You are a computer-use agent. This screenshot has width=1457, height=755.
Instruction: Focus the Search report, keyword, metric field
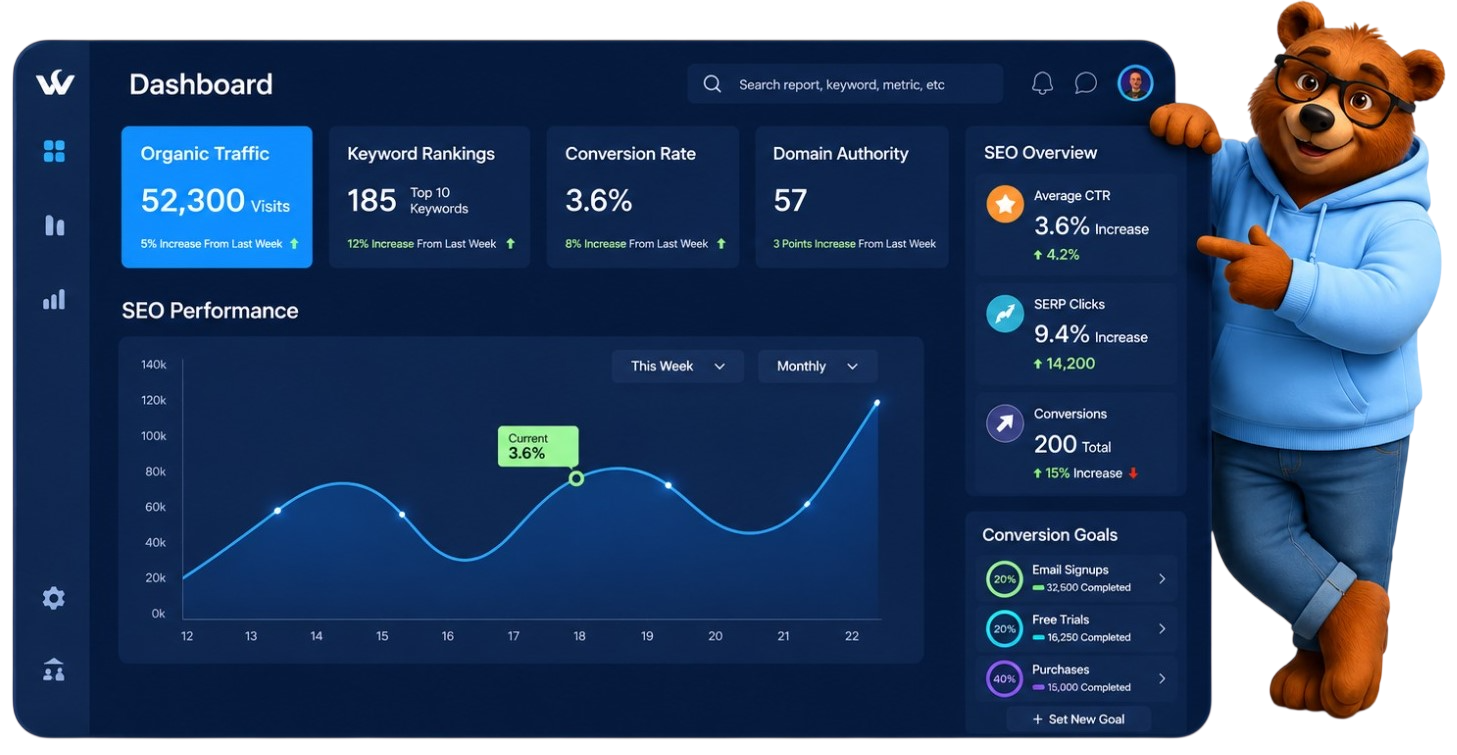845,84
